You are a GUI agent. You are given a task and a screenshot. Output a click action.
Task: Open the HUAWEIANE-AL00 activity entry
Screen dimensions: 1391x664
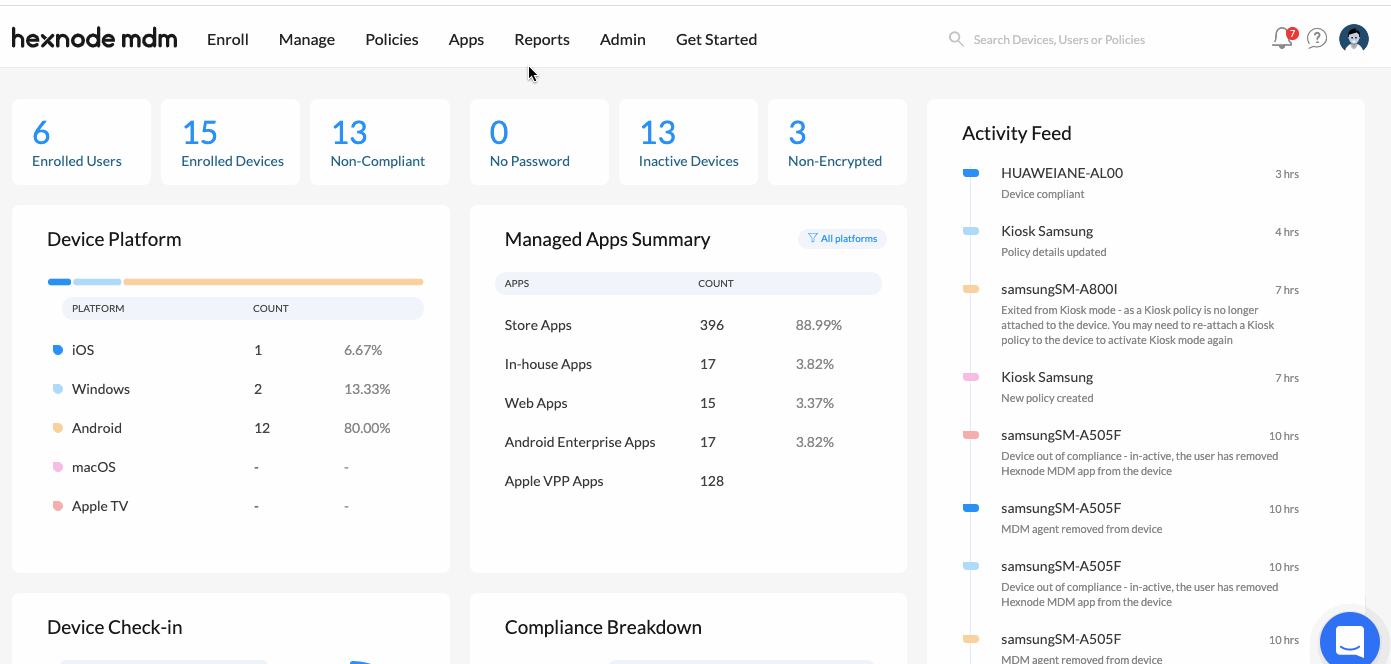pyautogui.click(x=1131, y=183)
